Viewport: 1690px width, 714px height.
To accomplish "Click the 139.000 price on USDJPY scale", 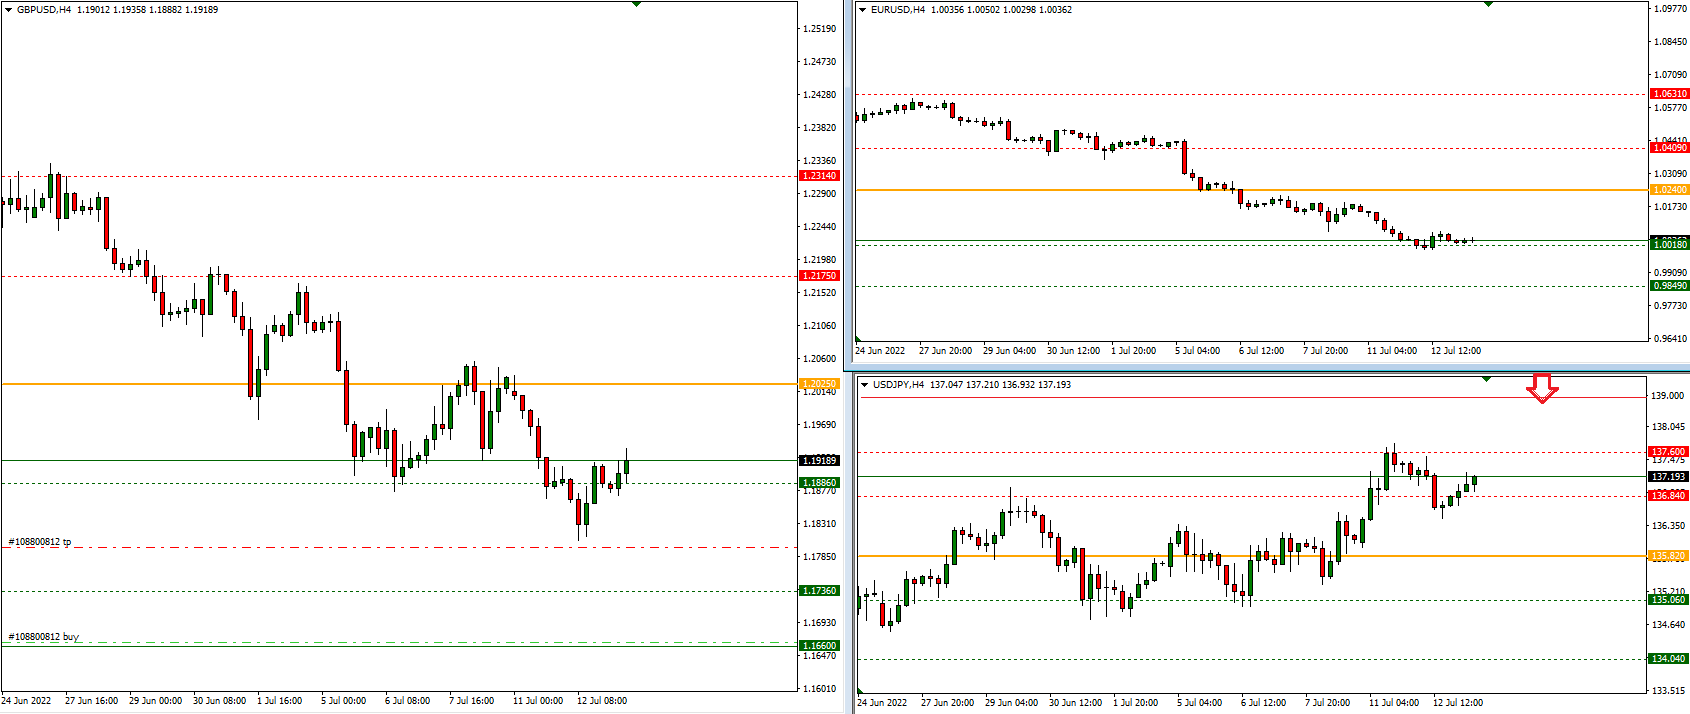I will (1668, 396).
